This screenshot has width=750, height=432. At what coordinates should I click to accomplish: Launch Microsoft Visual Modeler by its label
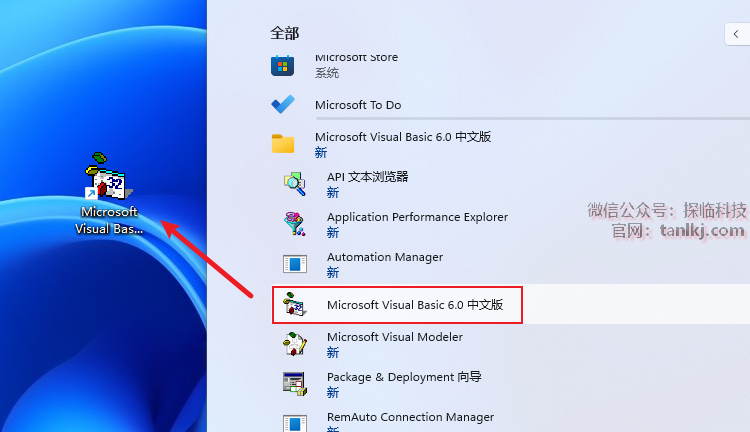tap(395, 337)
